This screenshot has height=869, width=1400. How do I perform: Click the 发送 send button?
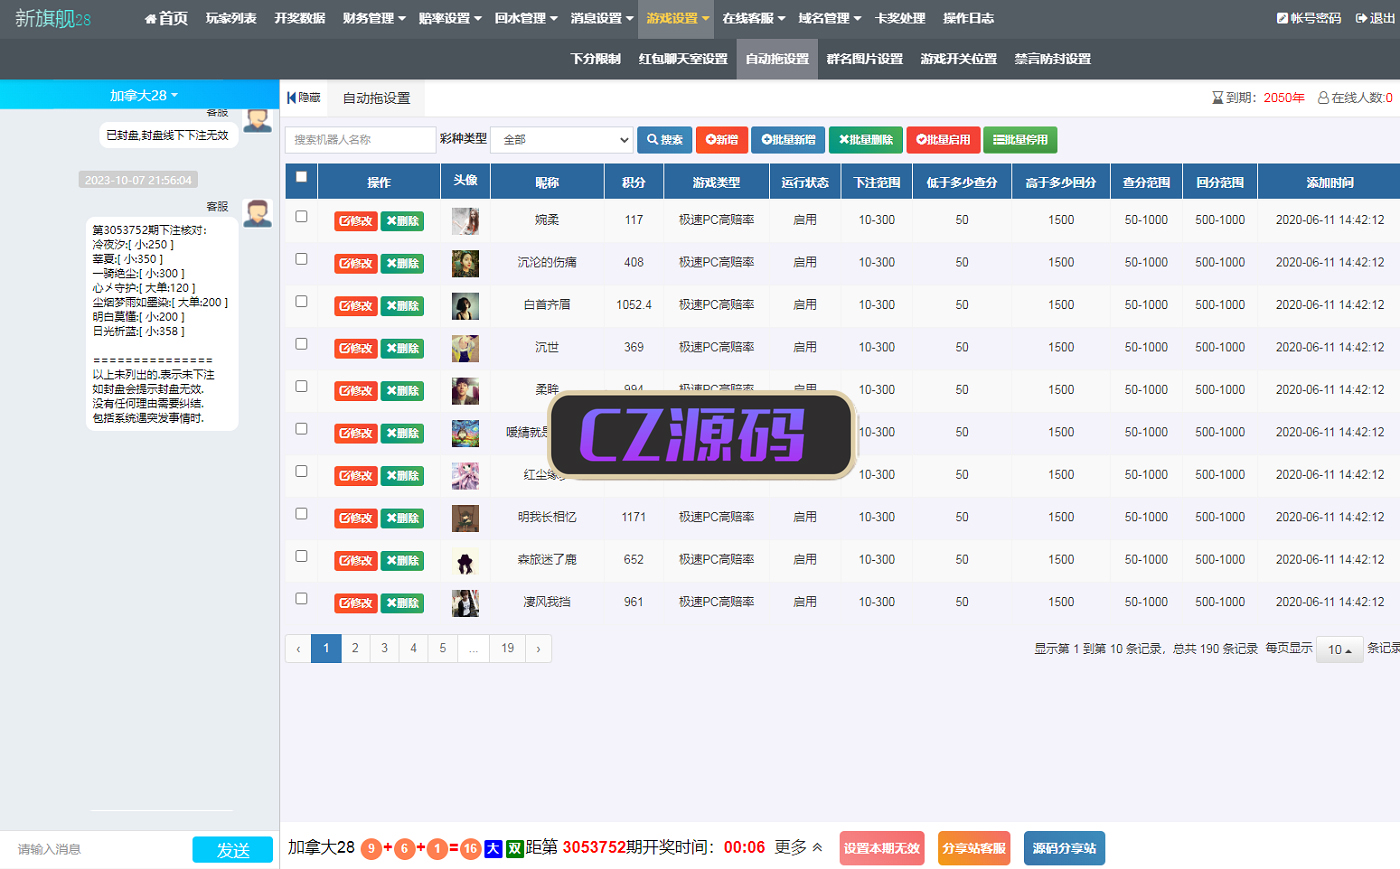point(232,849)
